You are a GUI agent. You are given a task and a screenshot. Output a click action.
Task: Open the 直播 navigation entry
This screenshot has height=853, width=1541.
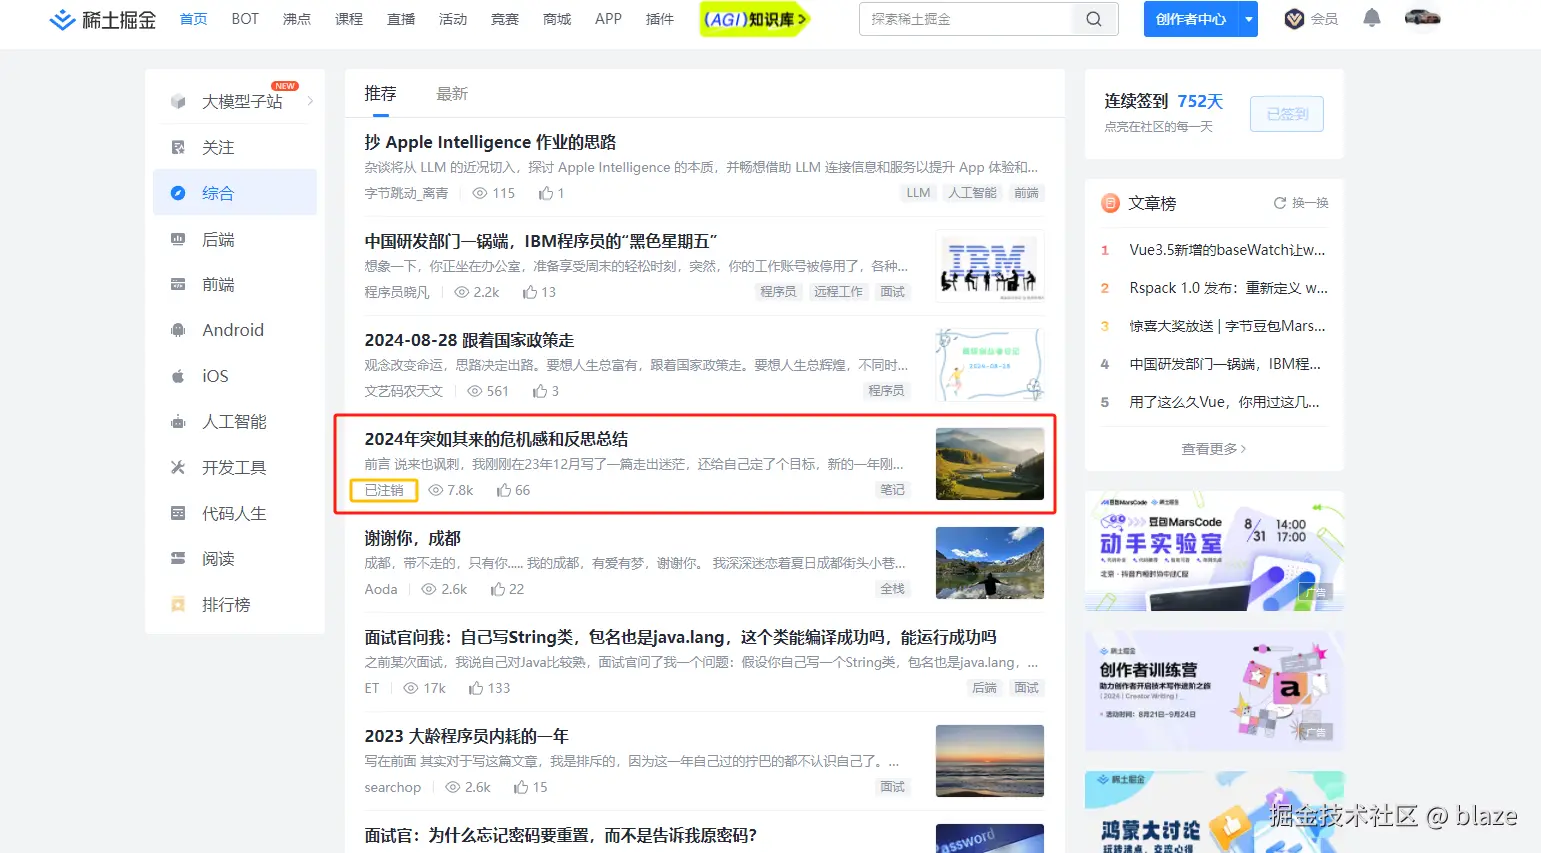[400, 18]
